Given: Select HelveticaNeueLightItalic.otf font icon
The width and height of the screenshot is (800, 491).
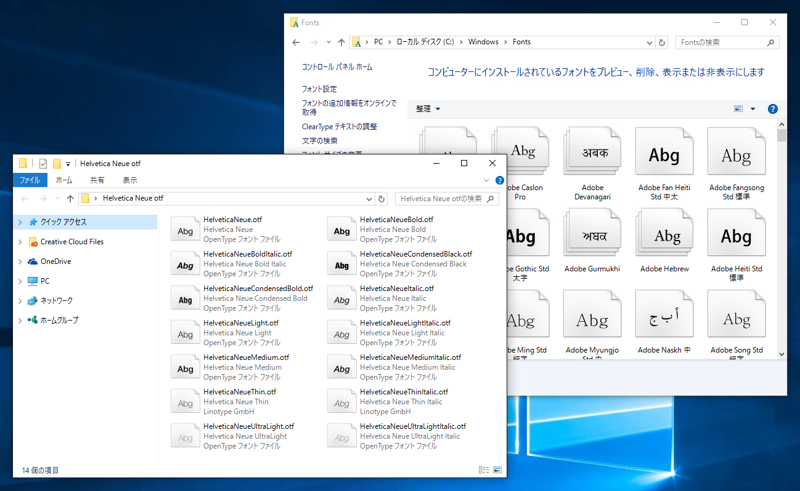Looking at the screenshot, I should (341, 333).
